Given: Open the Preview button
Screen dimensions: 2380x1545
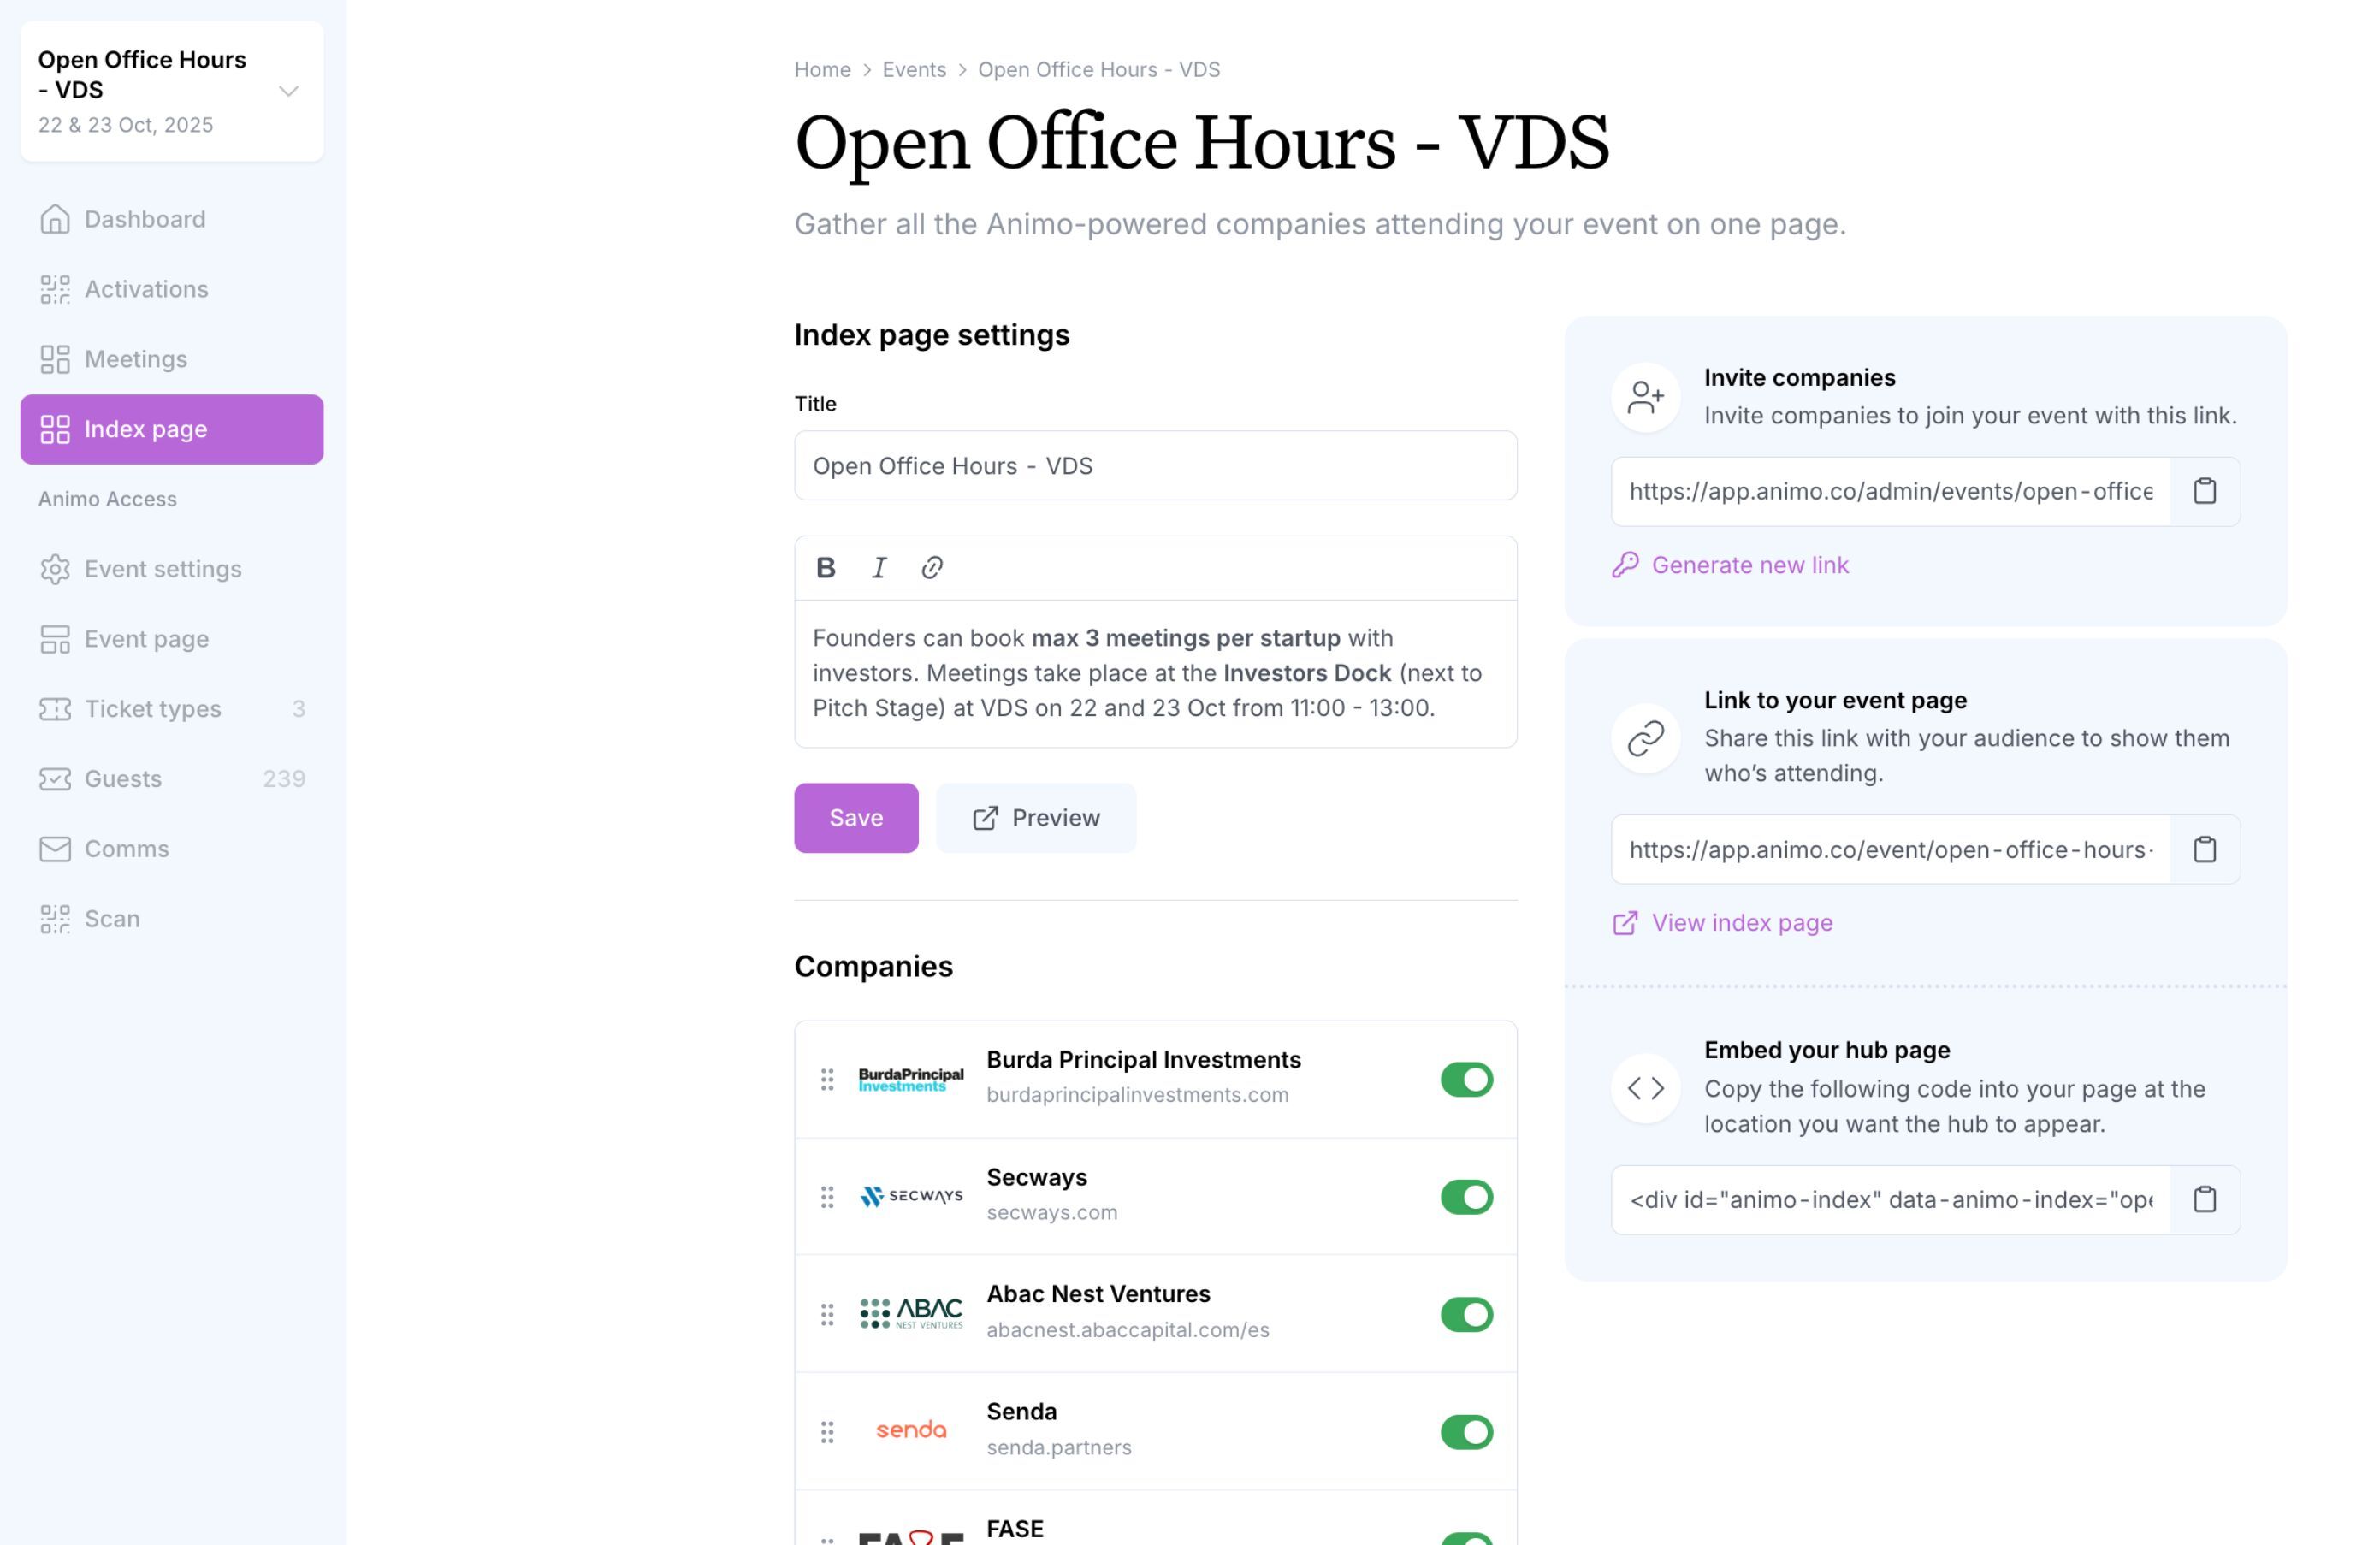Looking at the screenshot, I should click(1035, 818).
